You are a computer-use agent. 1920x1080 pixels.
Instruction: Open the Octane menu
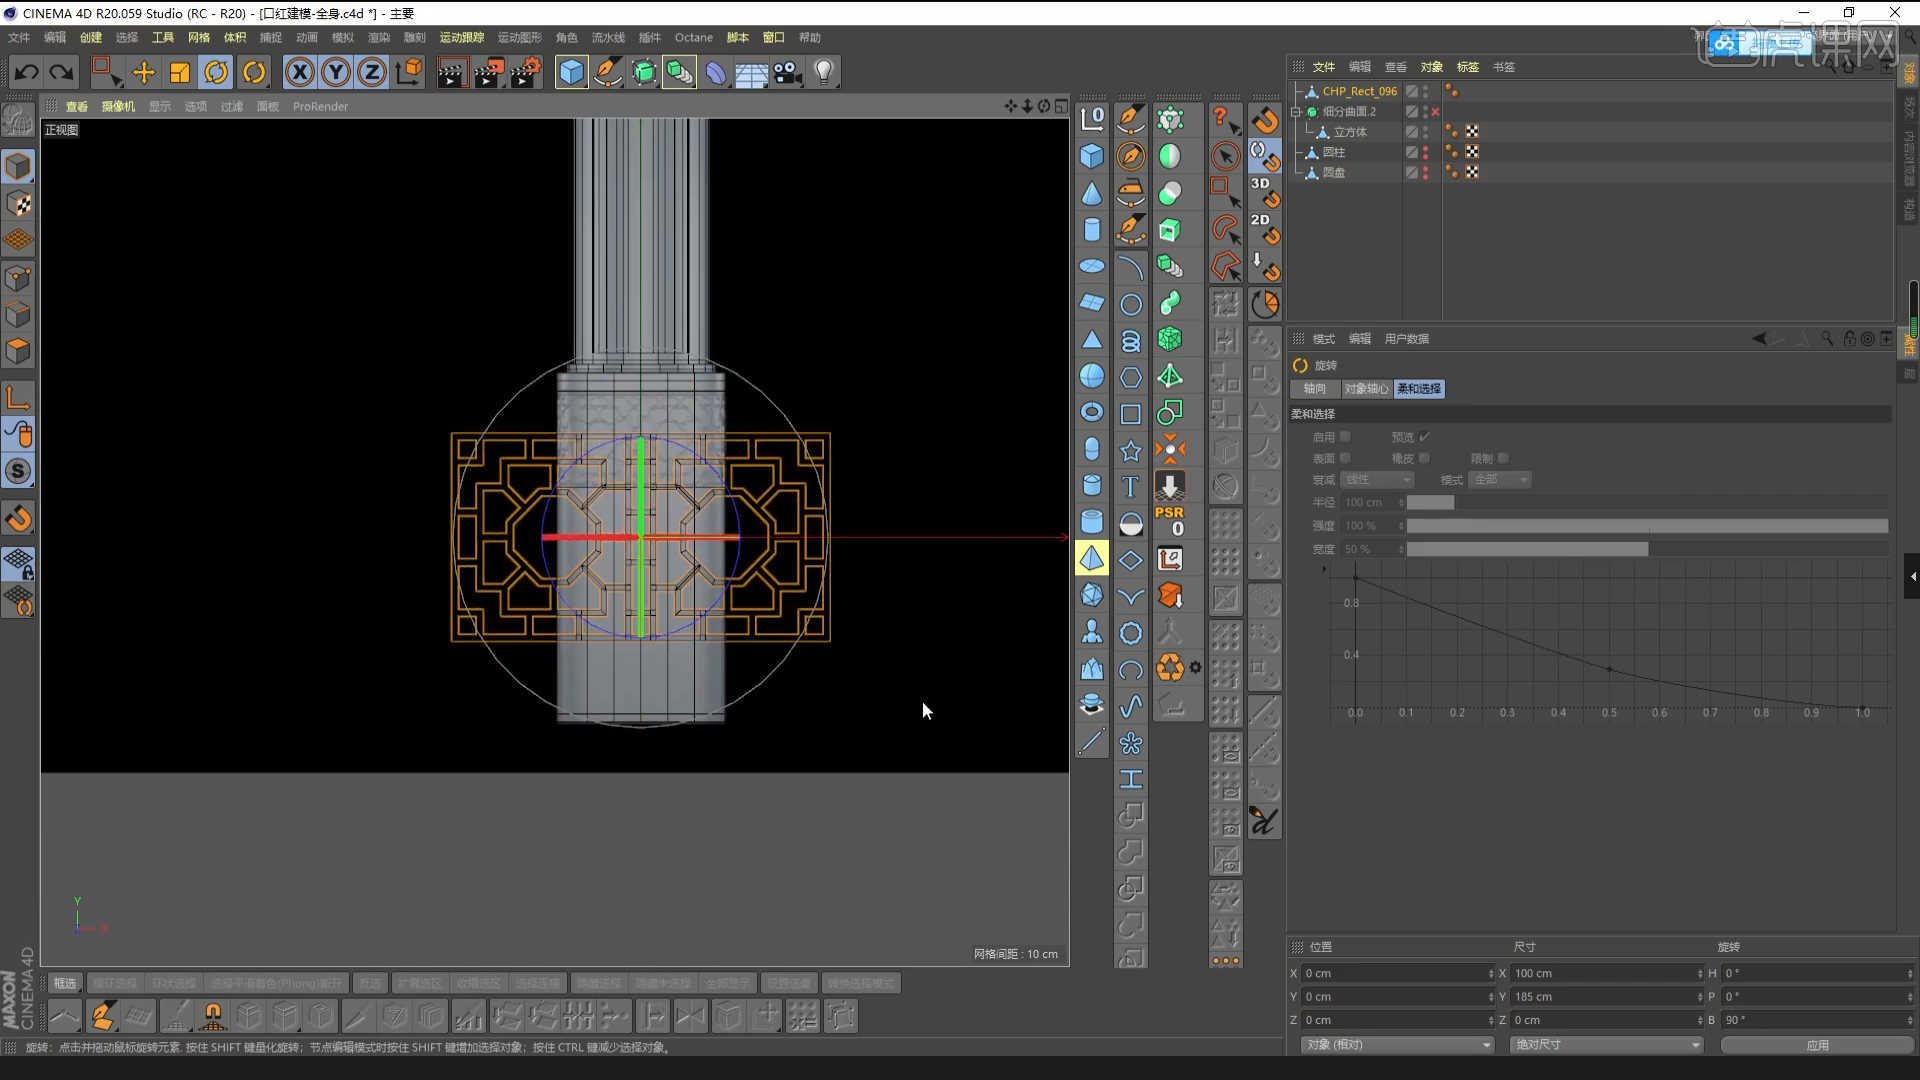[693, 37]
